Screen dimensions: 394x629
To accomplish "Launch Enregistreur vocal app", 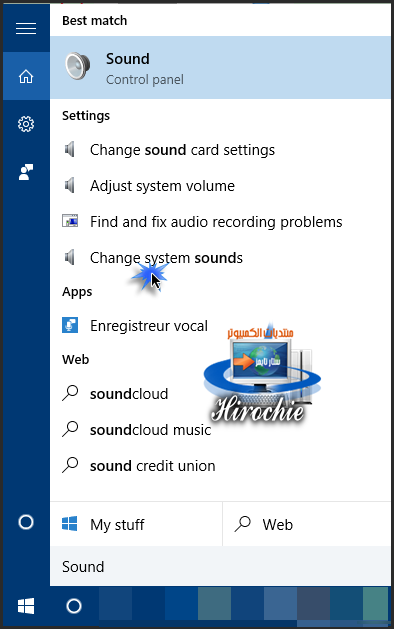I will point(149,326).
